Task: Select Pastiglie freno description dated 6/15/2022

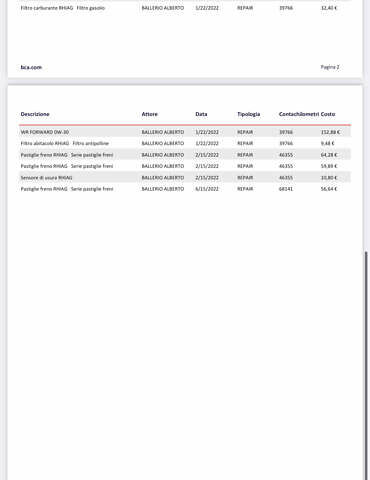Action: pyautogui.click(x=67, y=189)
